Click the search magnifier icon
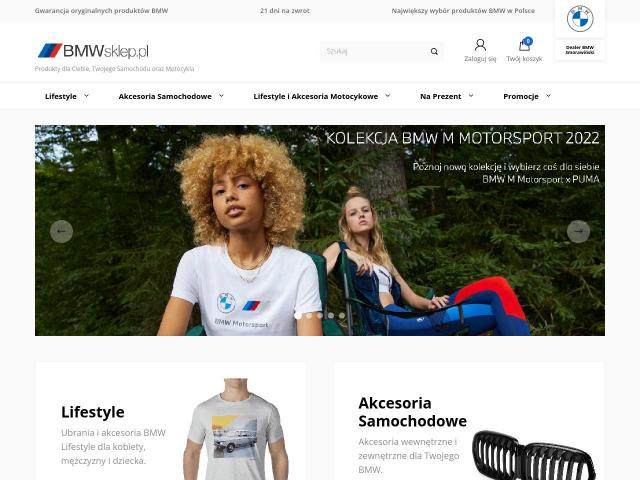This screenshot has height=480, width=640. (434, 51)
